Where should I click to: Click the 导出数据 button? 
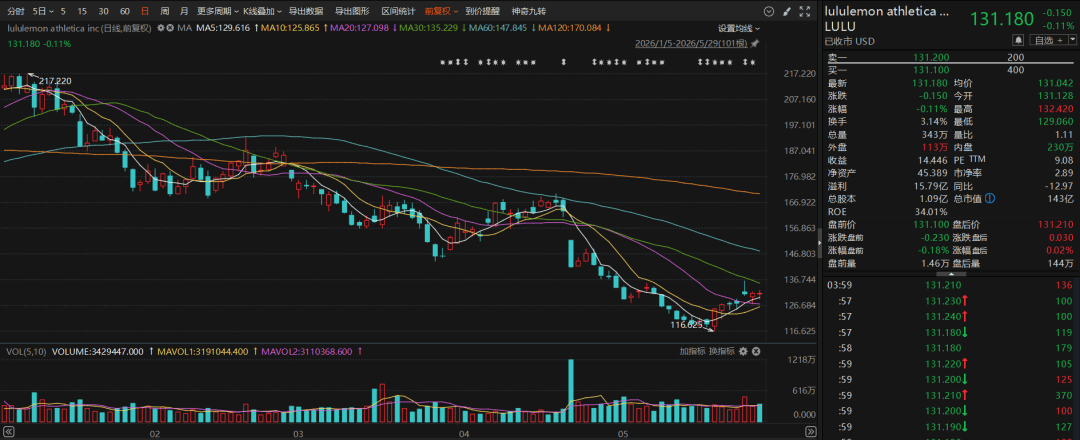click(306, 11)
